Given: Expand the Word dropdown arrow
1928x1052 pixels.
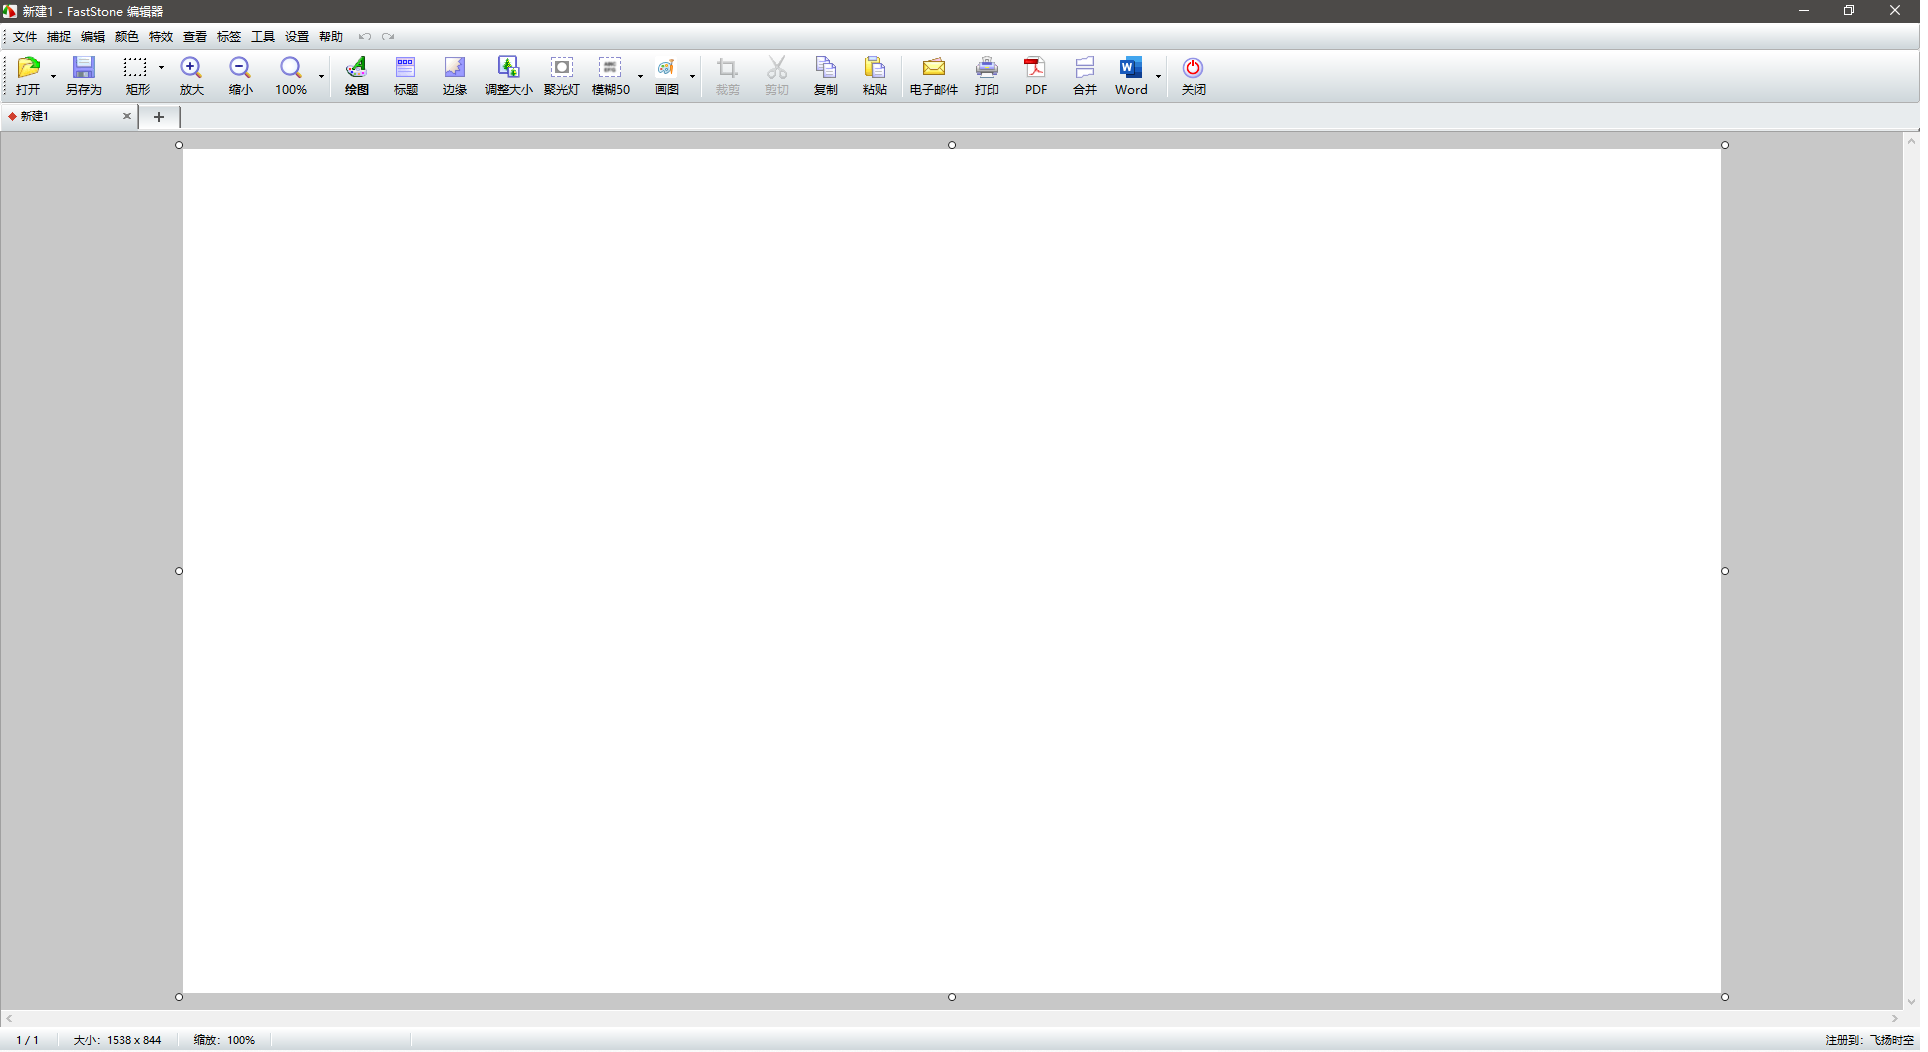Looking at the screenshot, I should click(1158, 76).
